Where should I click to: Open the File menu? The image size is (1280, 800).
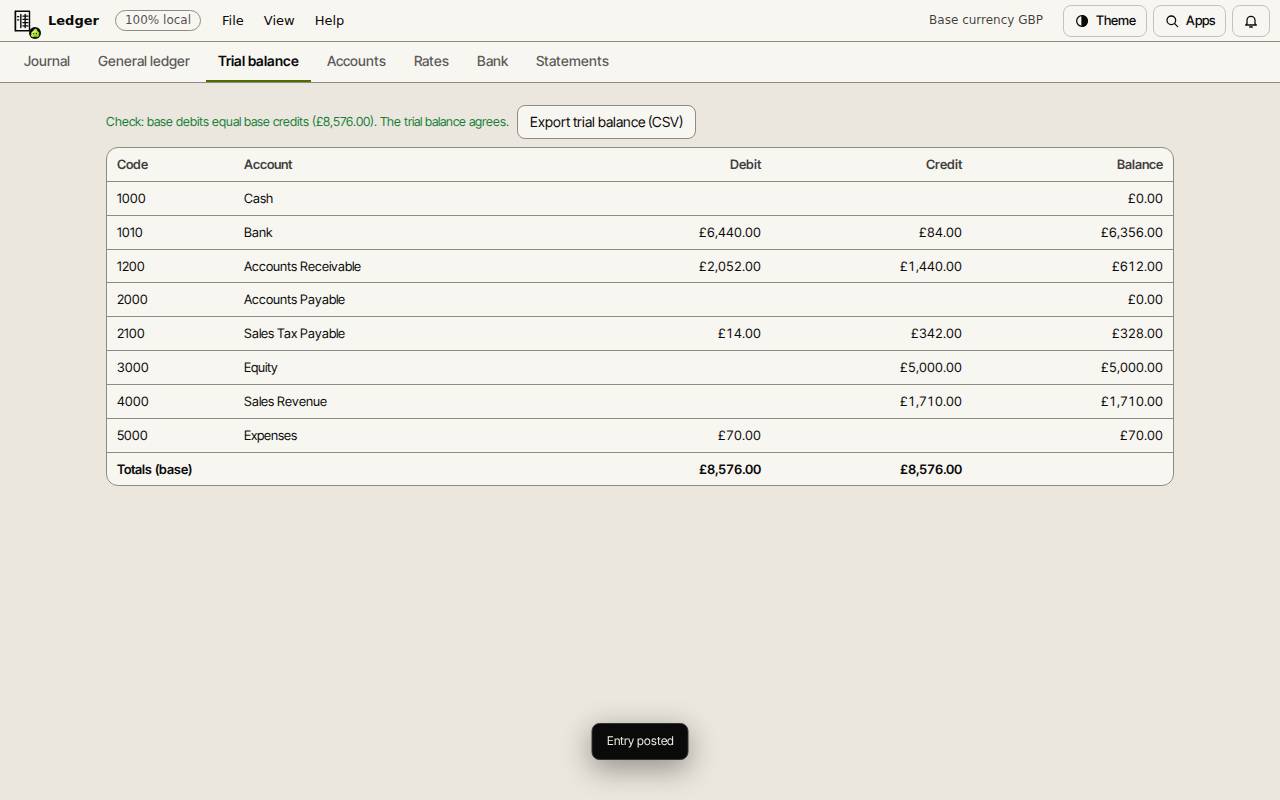(233, 20)
